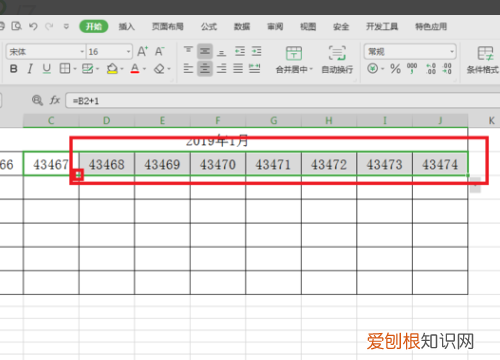Screen dimensions: 500x360
Task: Open the font size 16 dropdown
Action: [109, 52]
